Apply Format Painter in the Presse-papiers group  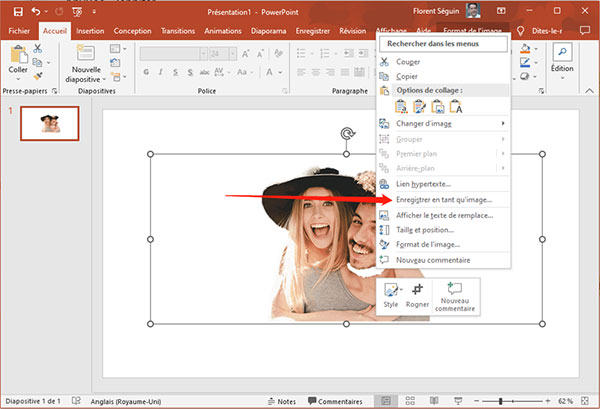38,76
